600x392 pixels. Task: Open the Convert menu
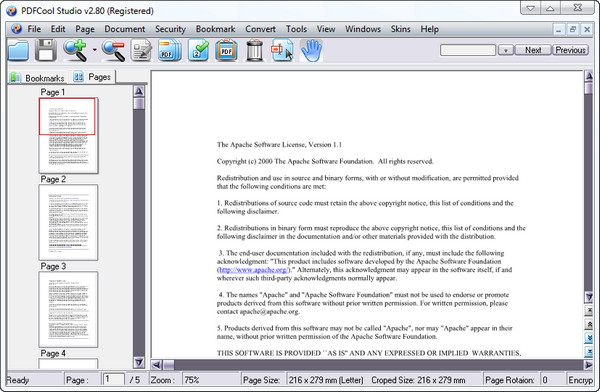[x=260, y=29]
